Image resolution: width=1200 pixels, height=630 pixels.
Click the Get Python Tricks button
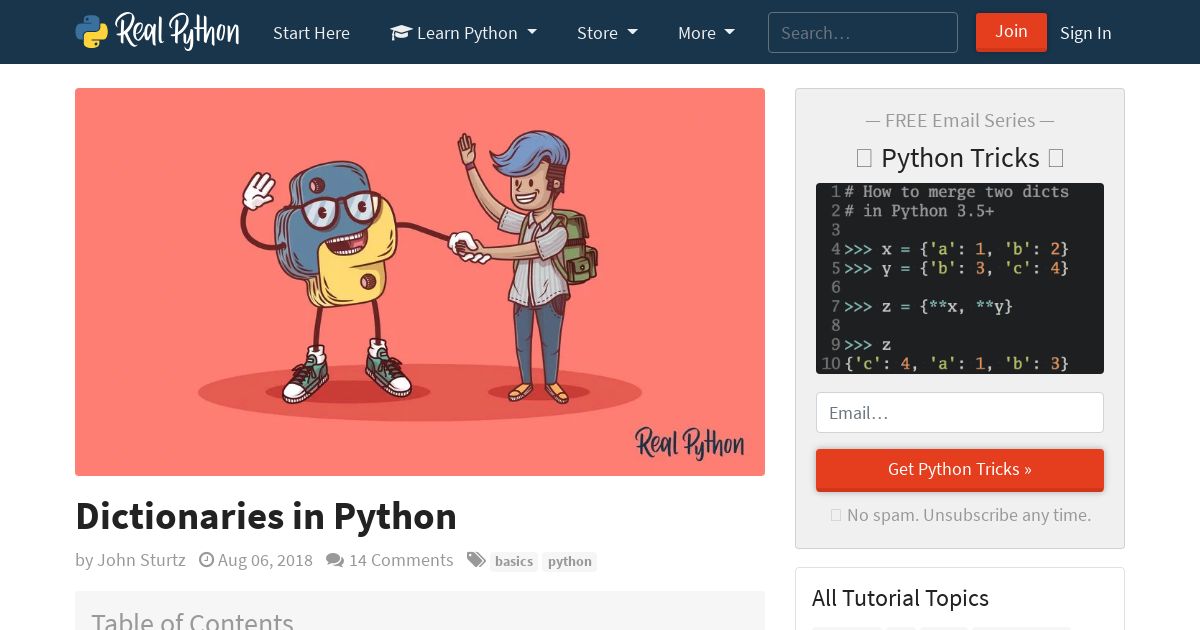click(960, 469)
